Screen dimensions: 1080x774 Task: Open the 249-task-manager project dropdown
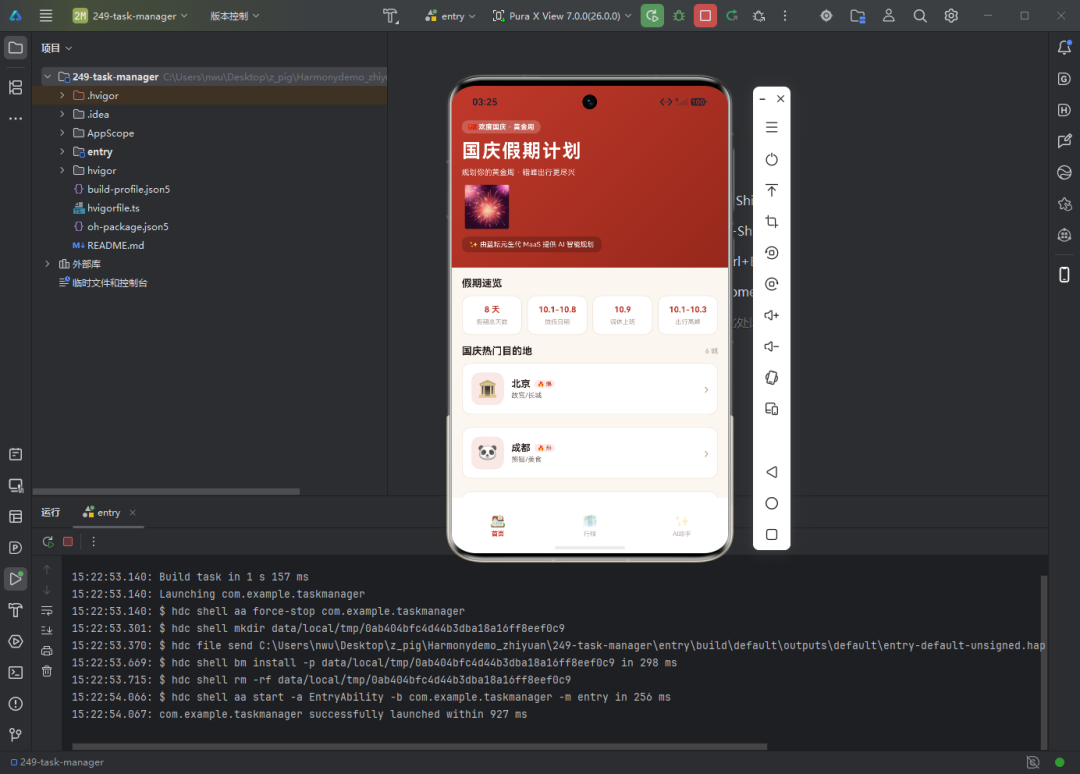[x=130, y=16]
